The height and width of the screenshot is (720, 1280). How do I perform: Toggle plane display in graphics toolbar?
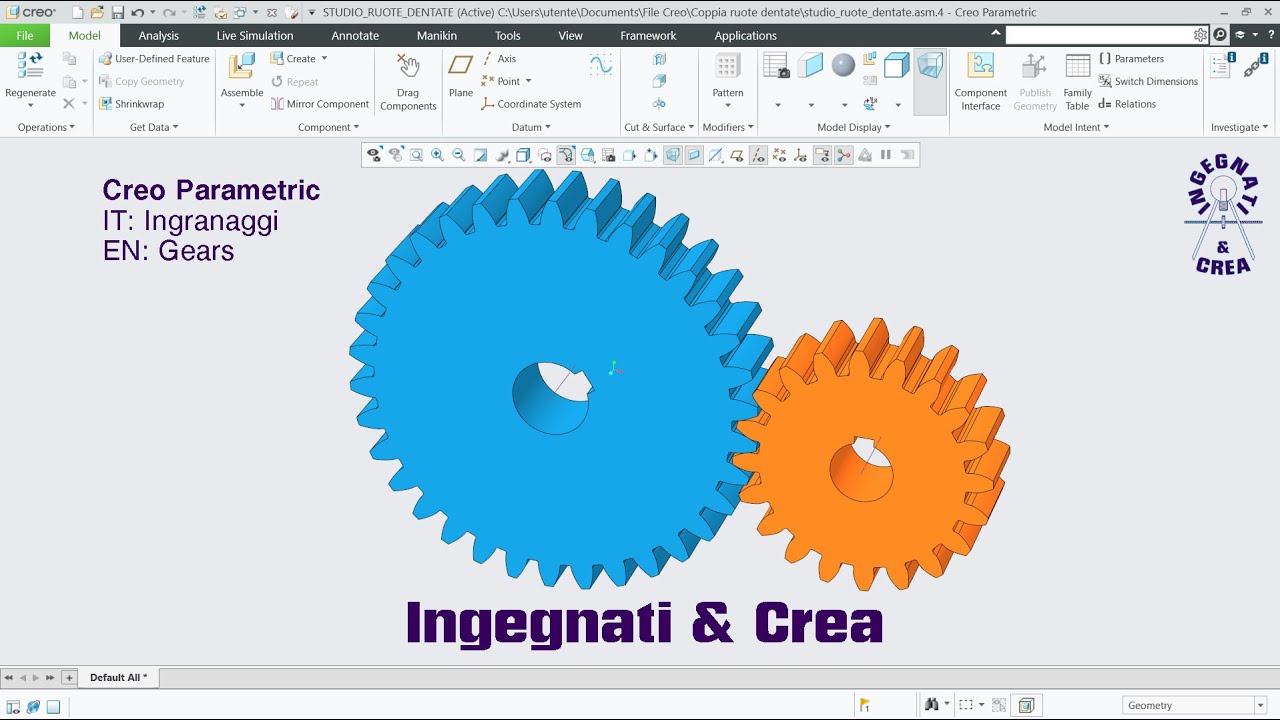click(735, 155)
